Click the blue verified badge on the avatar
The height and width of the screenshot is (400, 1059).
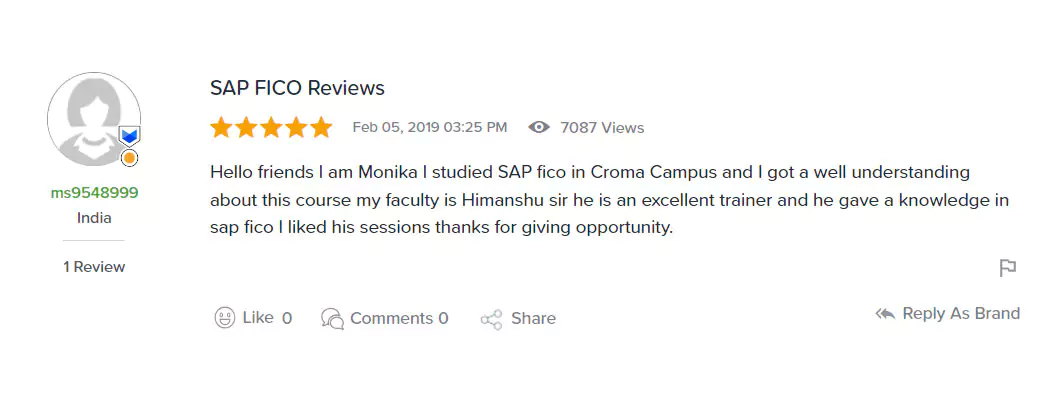point(129,135)
